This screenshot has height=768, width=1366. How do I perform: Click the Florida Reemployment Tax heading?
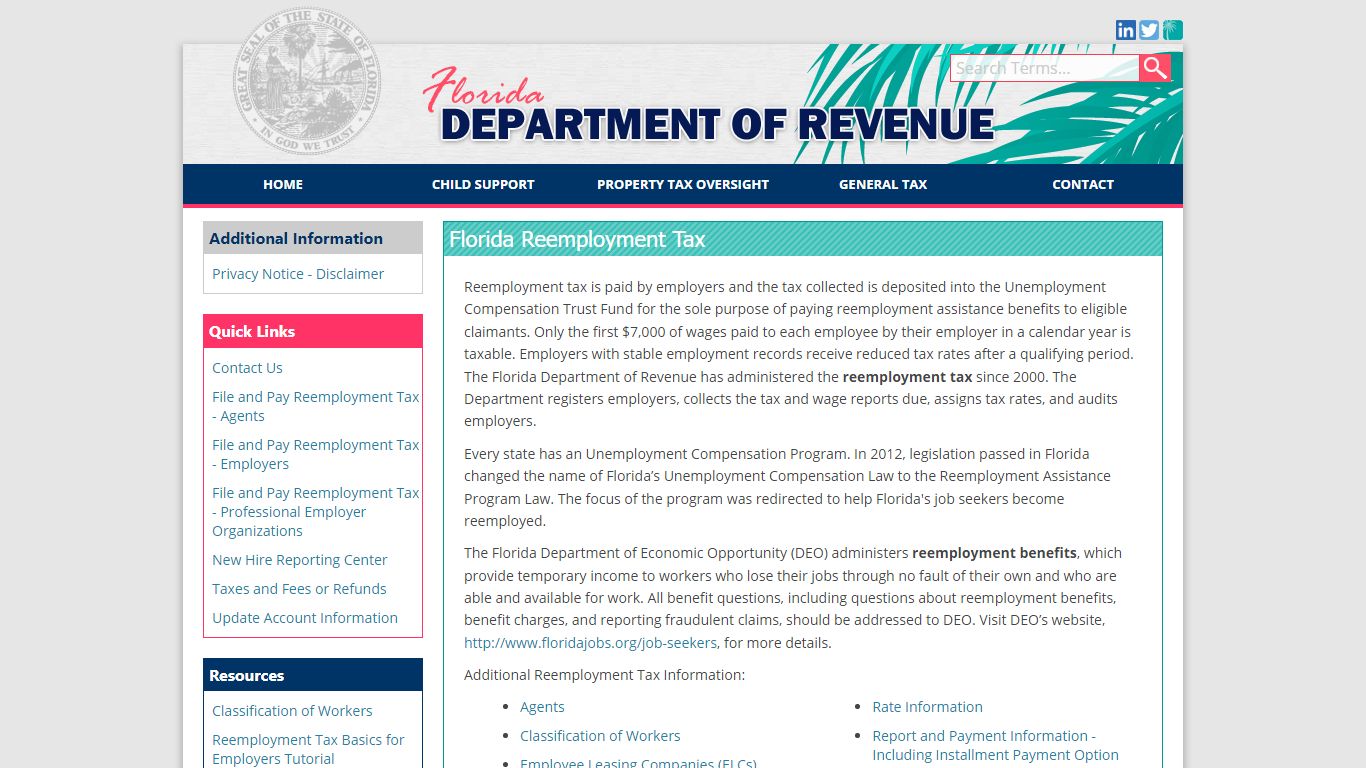(x=577, y=239)
